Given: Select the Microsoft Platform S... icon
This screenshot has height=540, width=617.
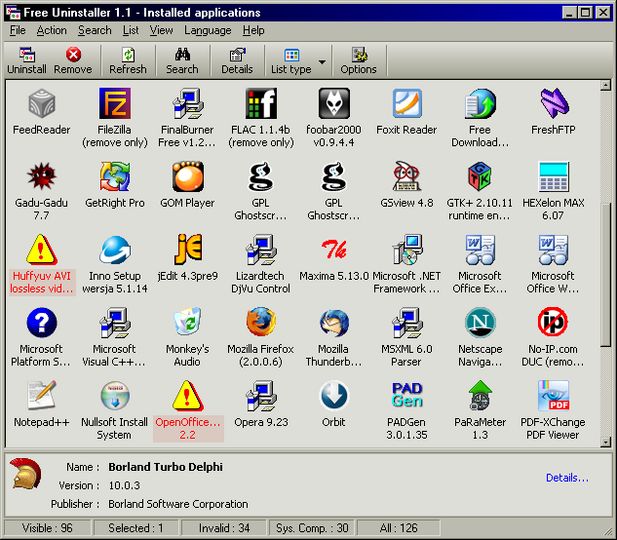Looking at the screenshot, I should pyautogui.click(x=42, y=323).
